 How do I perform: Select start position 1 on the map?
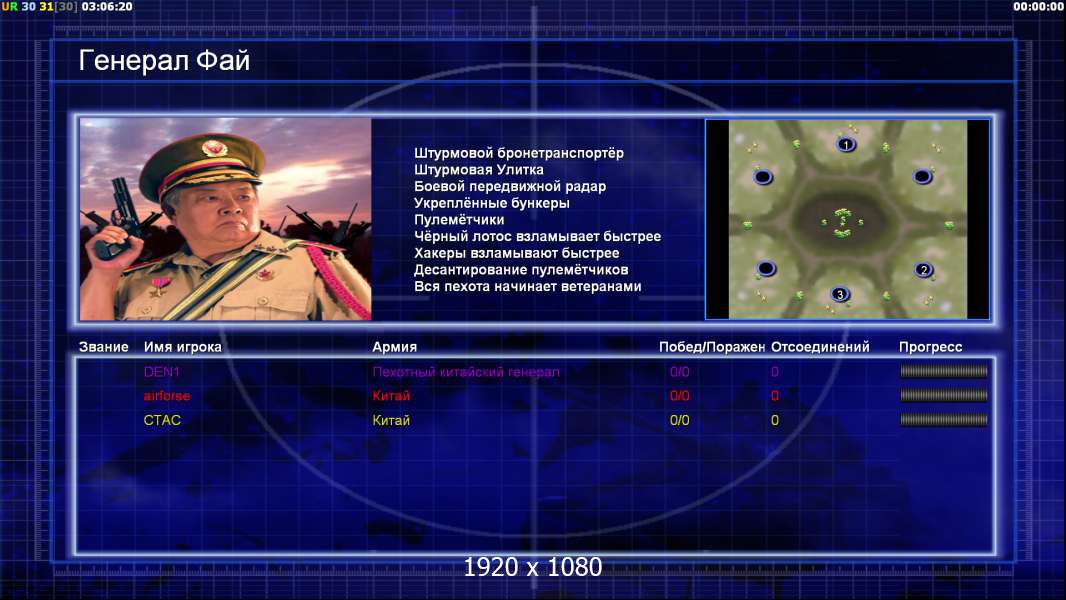click(846, 144)
